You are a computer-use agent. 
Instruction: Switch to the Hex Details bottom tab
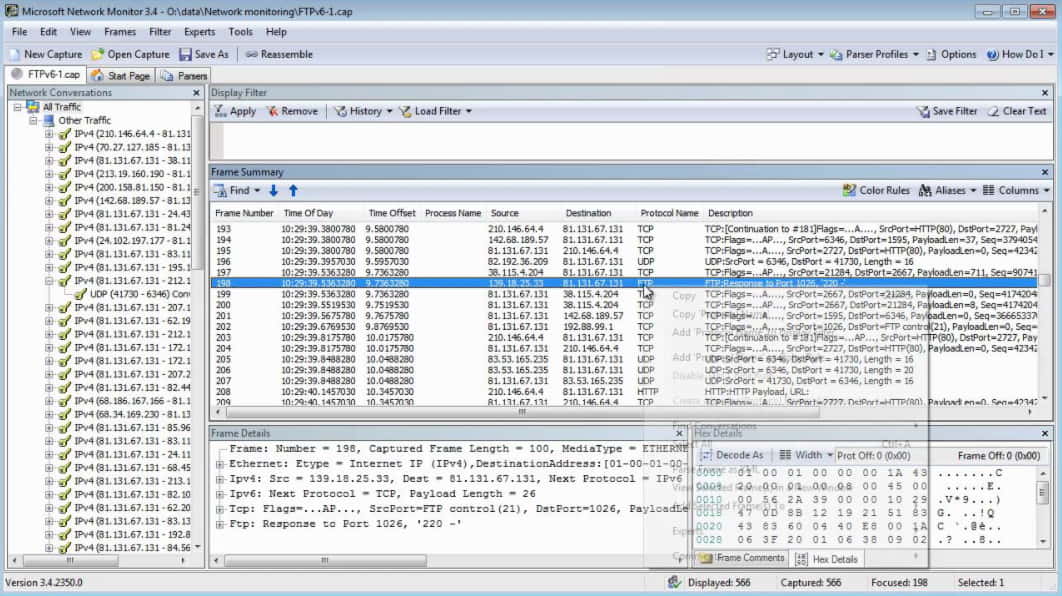click(826, 559)
